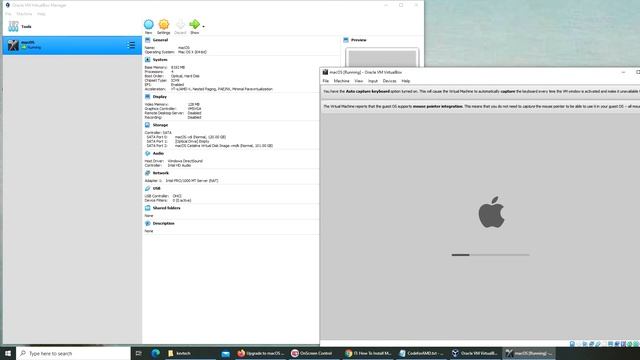Image resolution: width=640 pixels, height=360 pixels.
Task: Open Input menu in macOS VM window
Action: pyautogui.click(x=373, y=81)
